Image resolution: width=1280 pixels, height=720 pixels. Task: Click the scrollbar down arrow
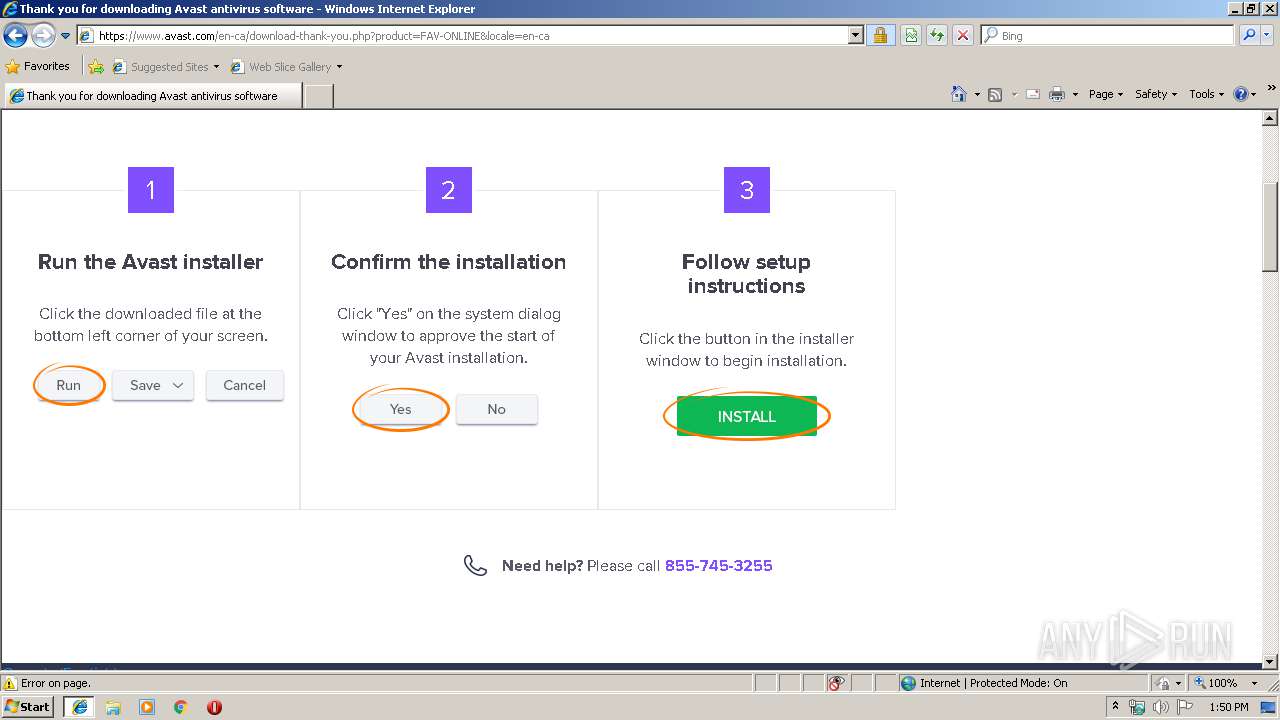pos(1270,662)
